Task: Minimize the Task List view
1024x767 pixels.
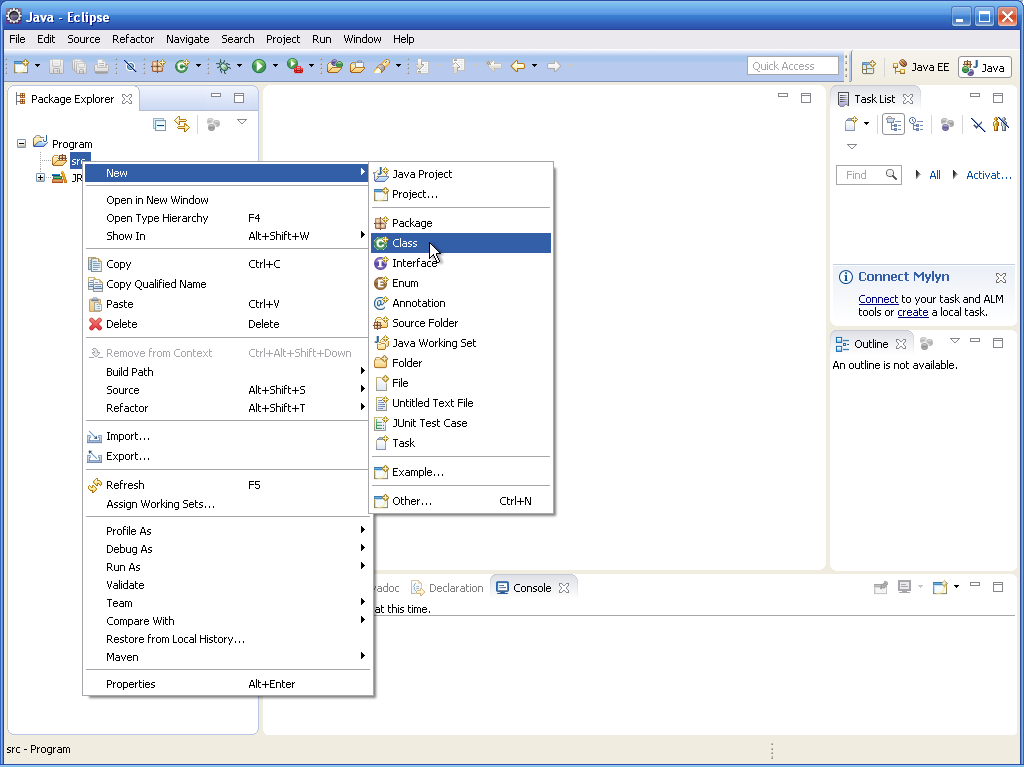Action: point(975,97)
